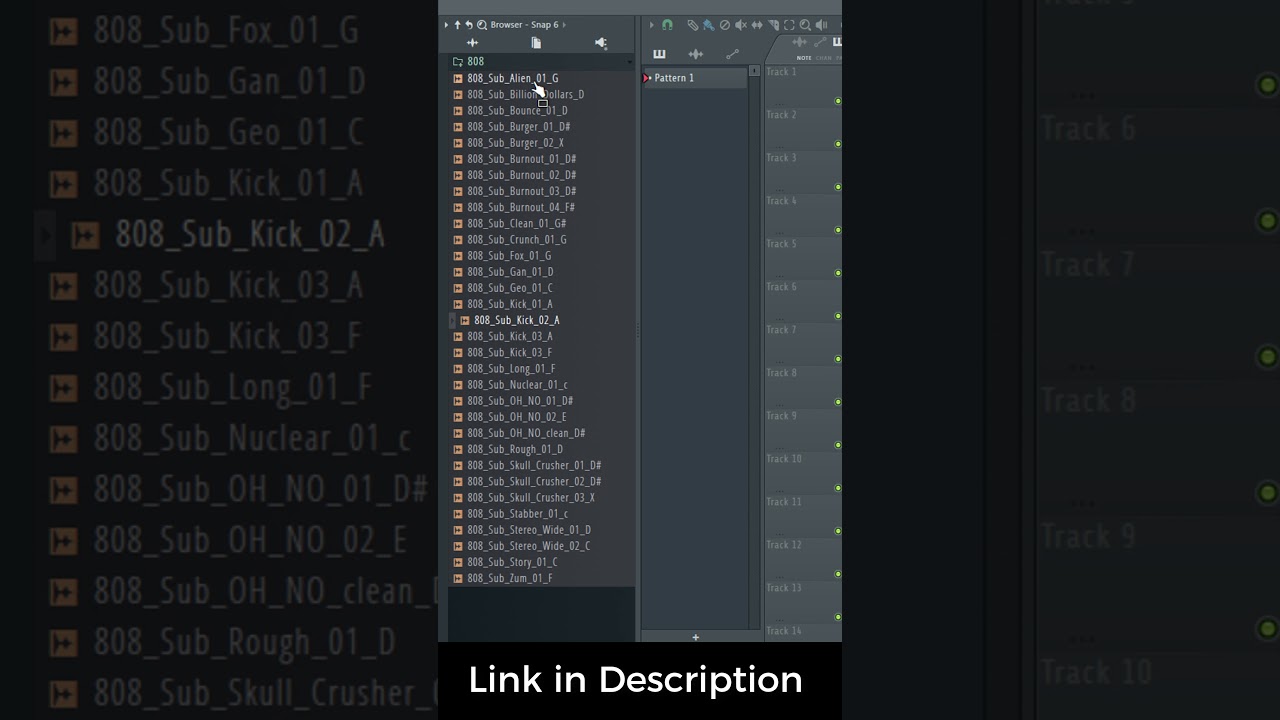The image size is (1280, 720).
Task: Mute Track 6 with its green LED
Action: point(838,316)
